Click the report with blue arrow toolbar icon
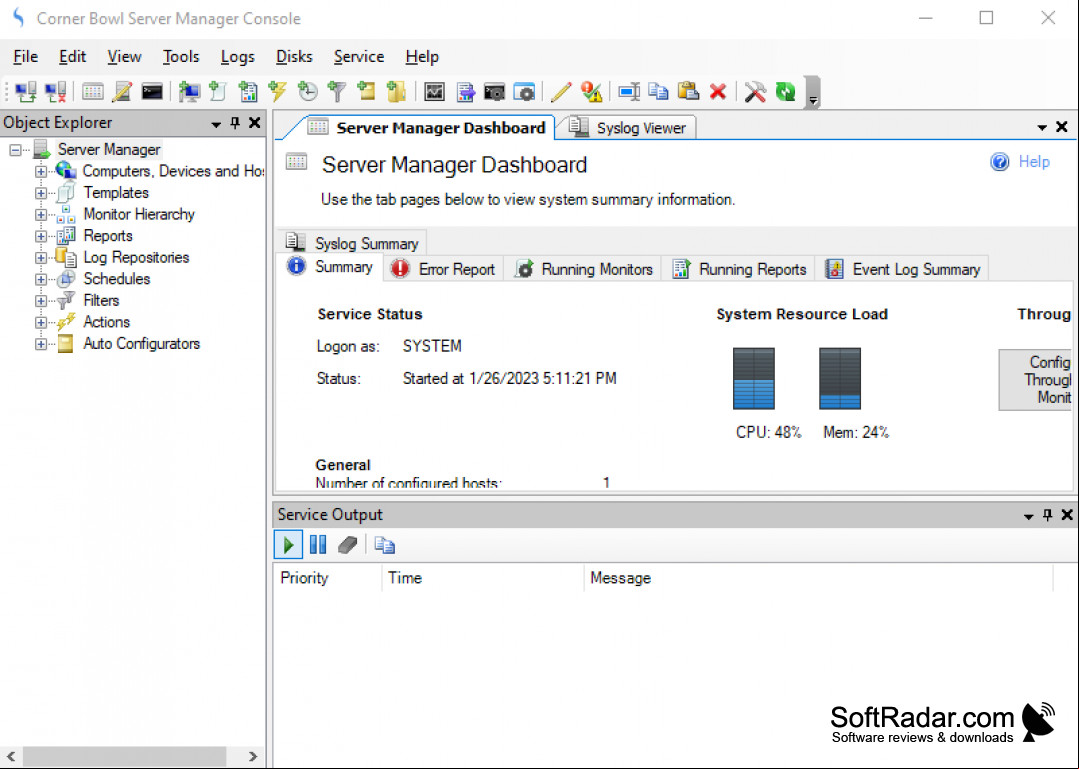1079x769 pixels. [x=465, y=91]
